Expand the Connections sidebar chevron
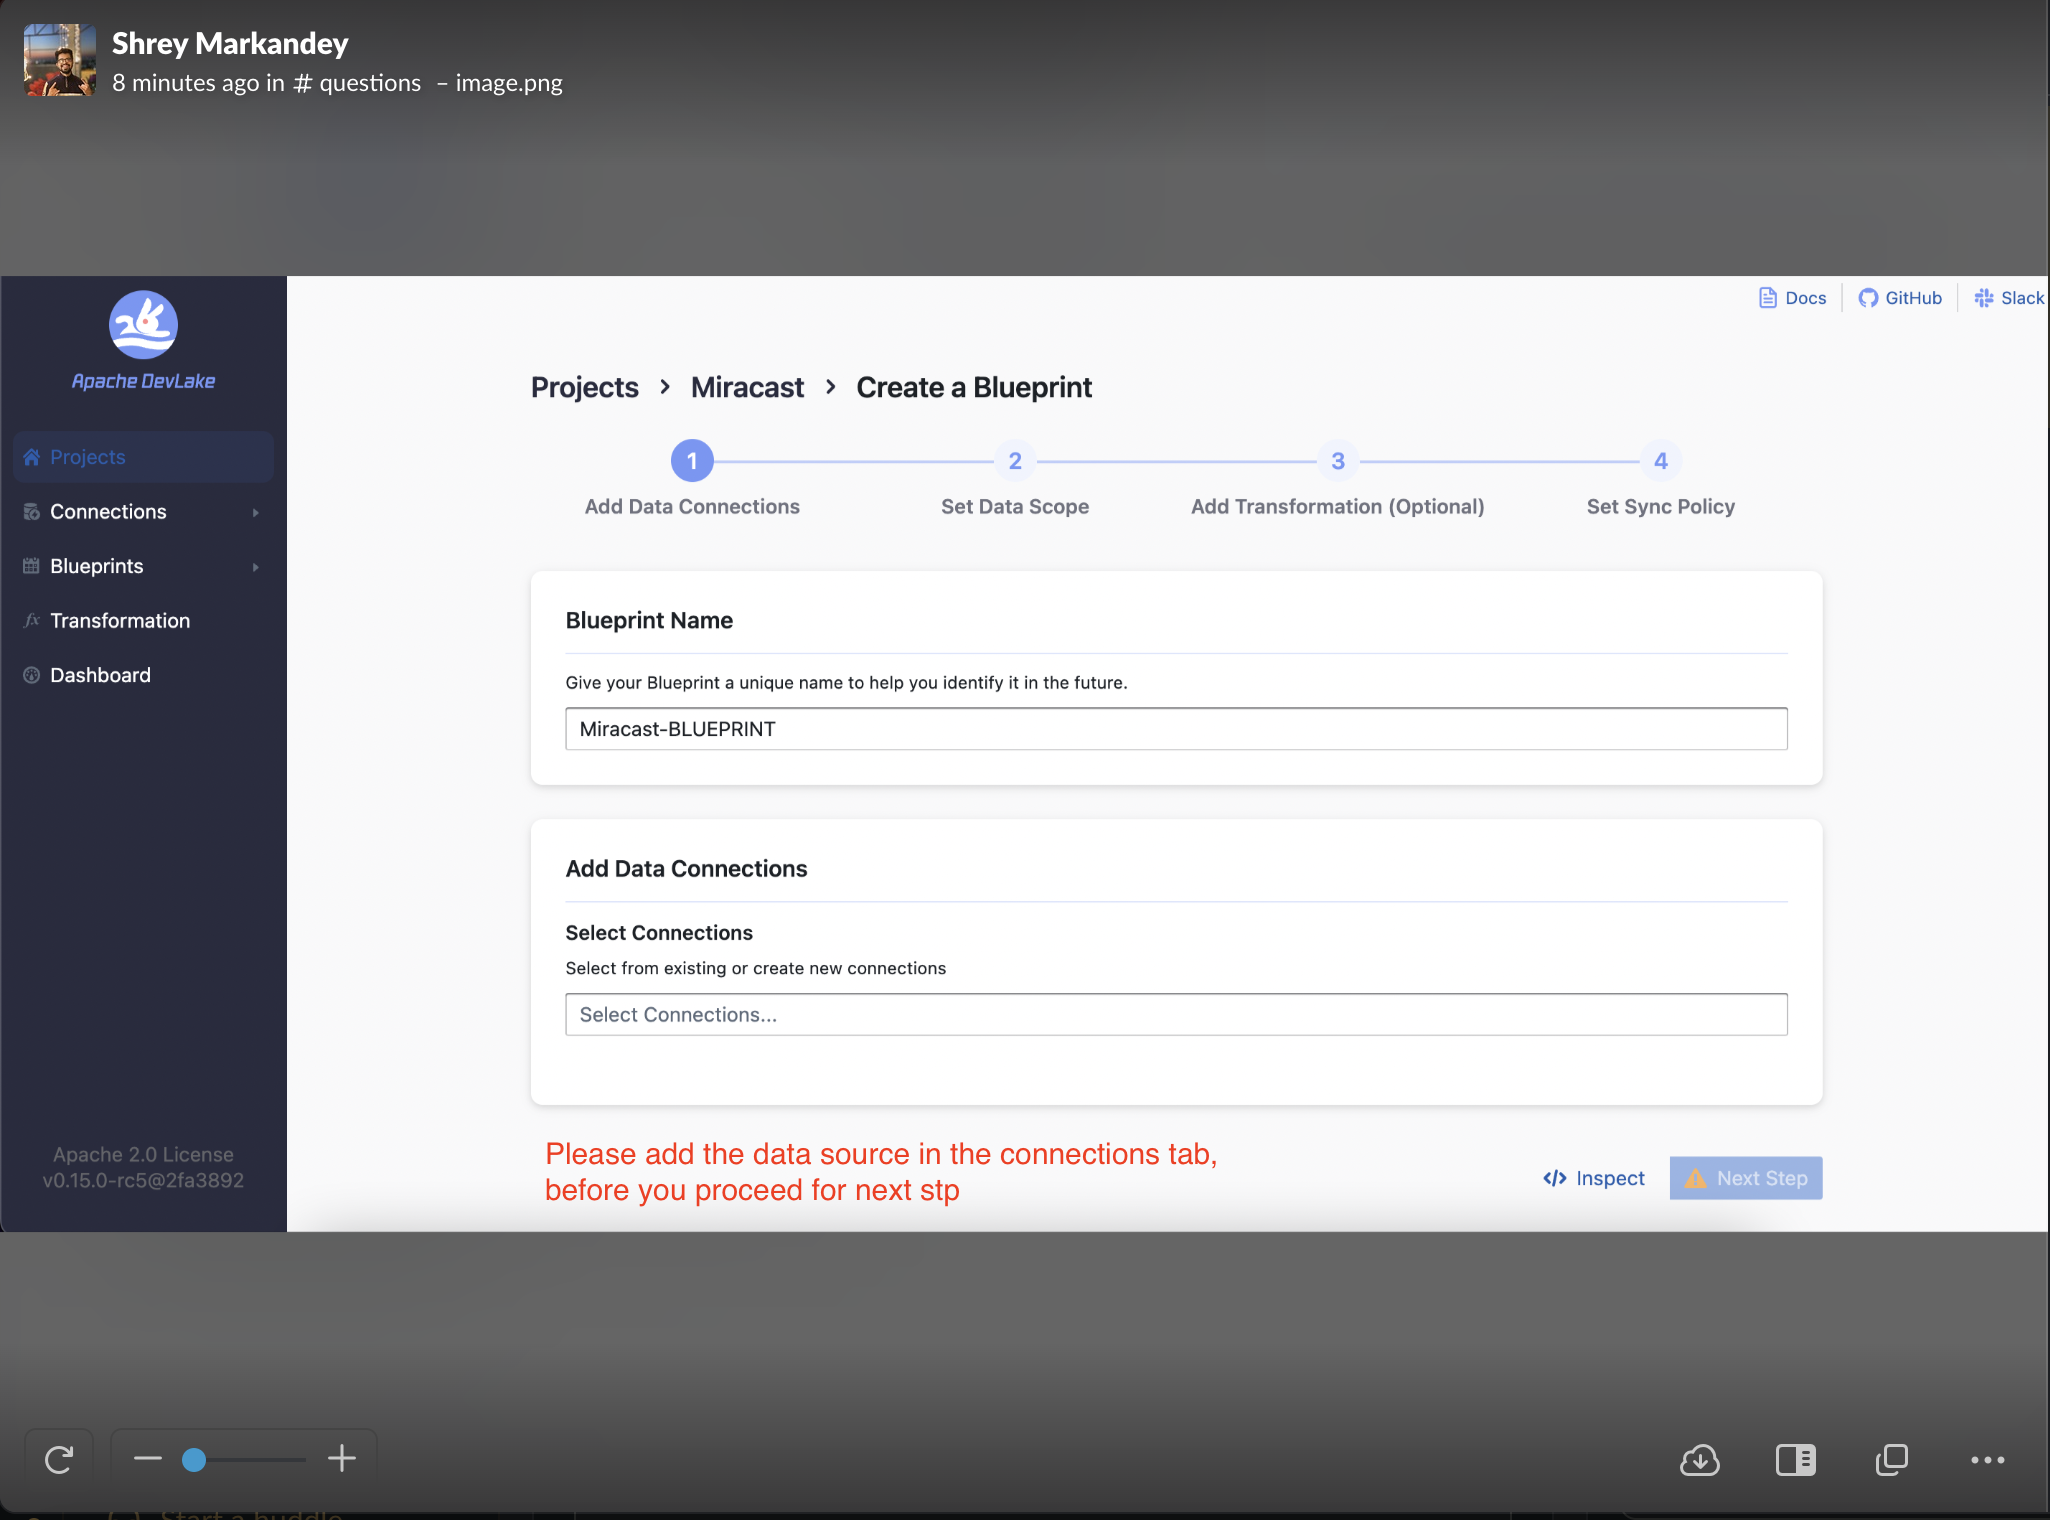This screenshot has width=2050, height=1520. (257, 511)
